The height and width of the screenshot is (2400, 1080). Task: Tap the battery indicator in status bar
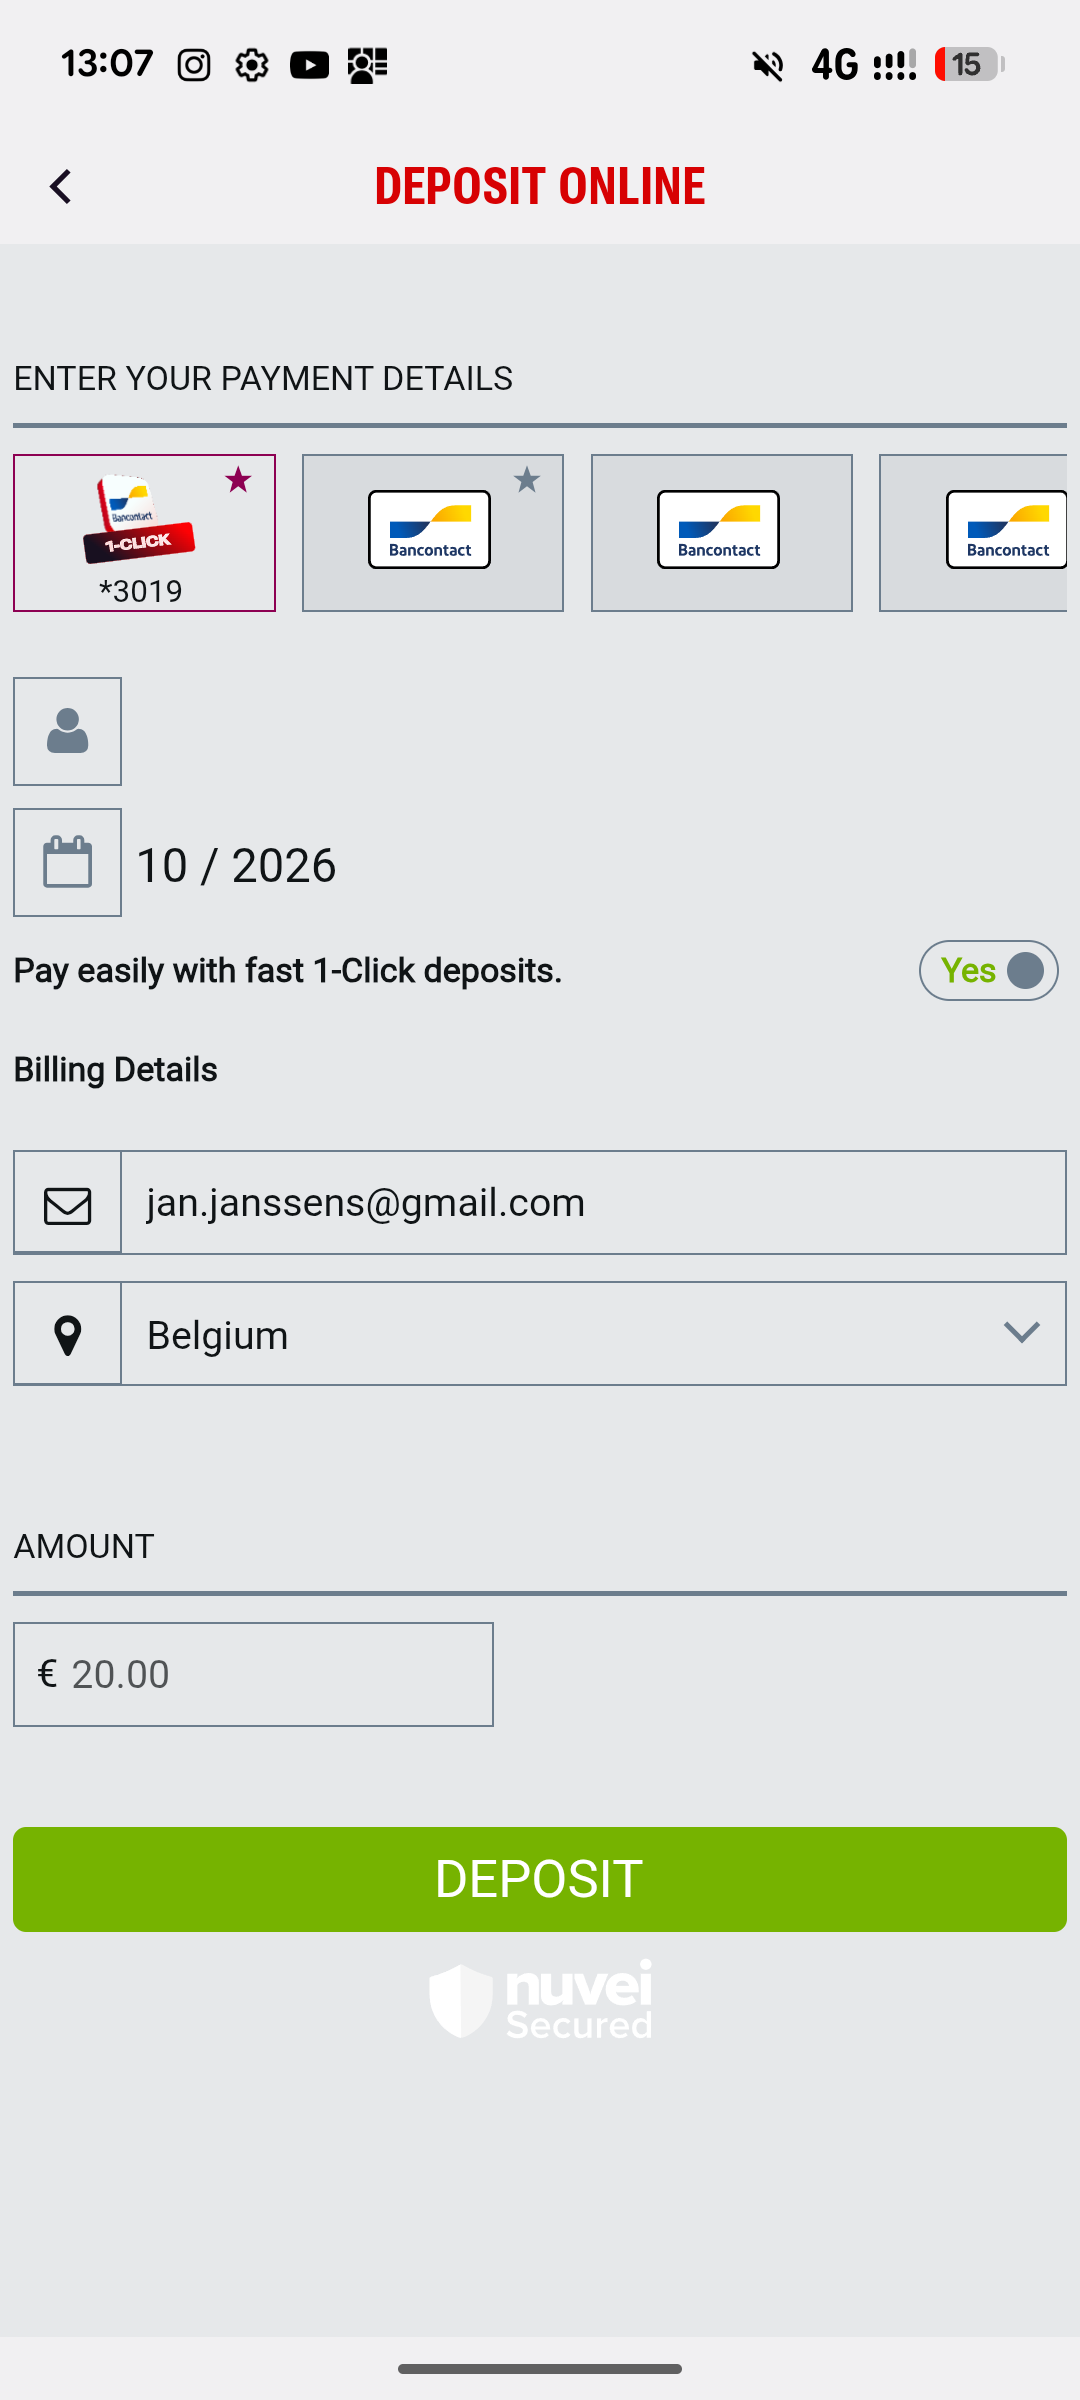pos(968,65)
